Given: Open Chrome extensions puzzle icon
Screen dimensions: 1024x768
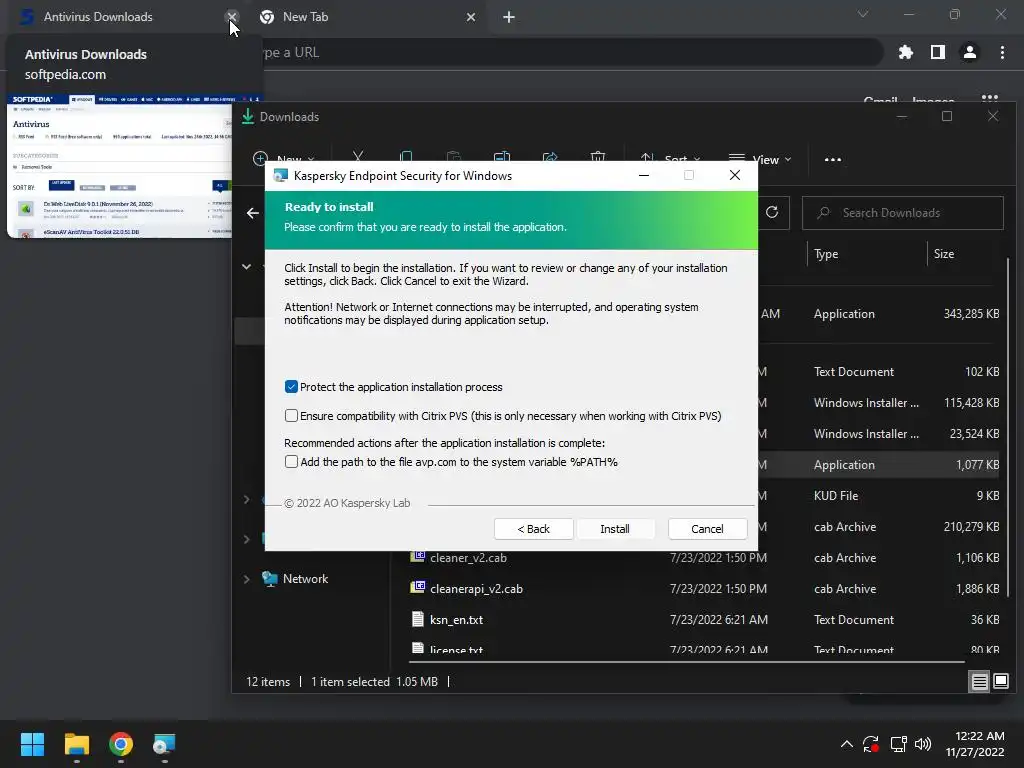Looking at the screenshot, I should tap(906, 52).
